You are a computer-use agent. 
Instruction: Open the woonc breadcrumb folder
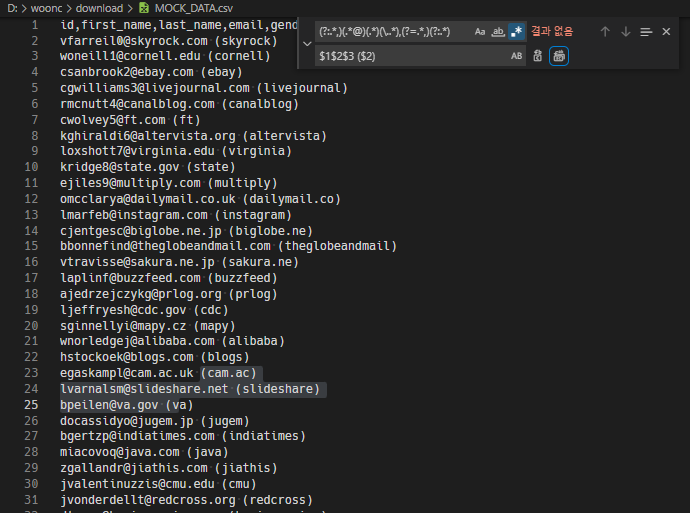pos(46,8)
